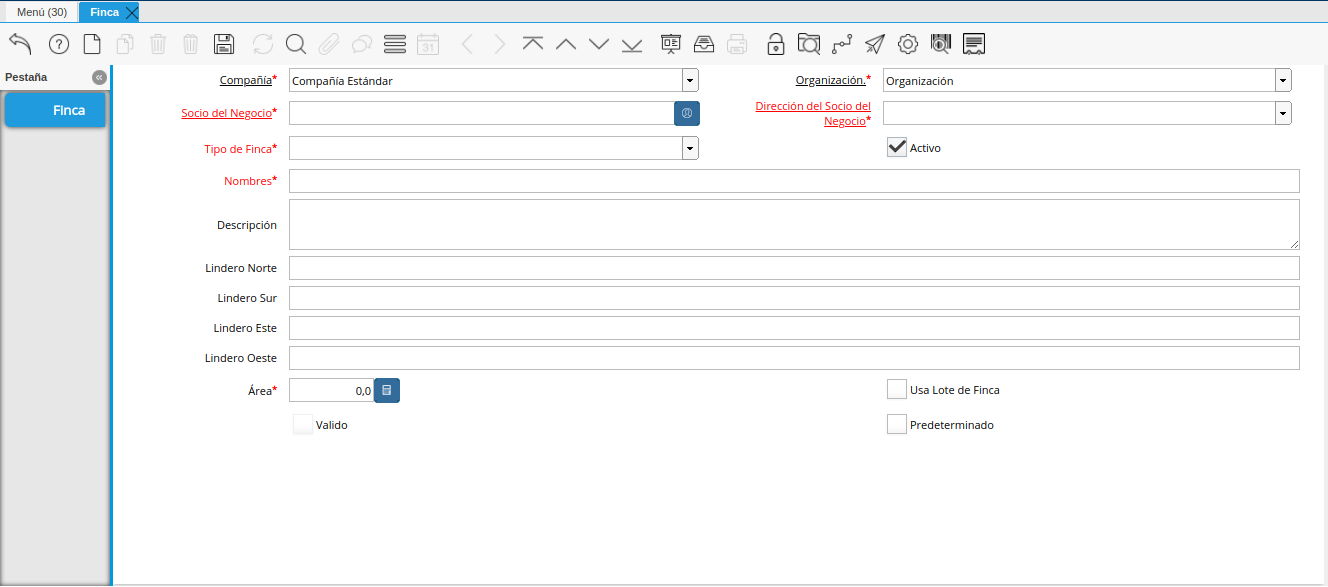
Task: Select the Finca tab in the sidebar
Action: click(56, 110)
